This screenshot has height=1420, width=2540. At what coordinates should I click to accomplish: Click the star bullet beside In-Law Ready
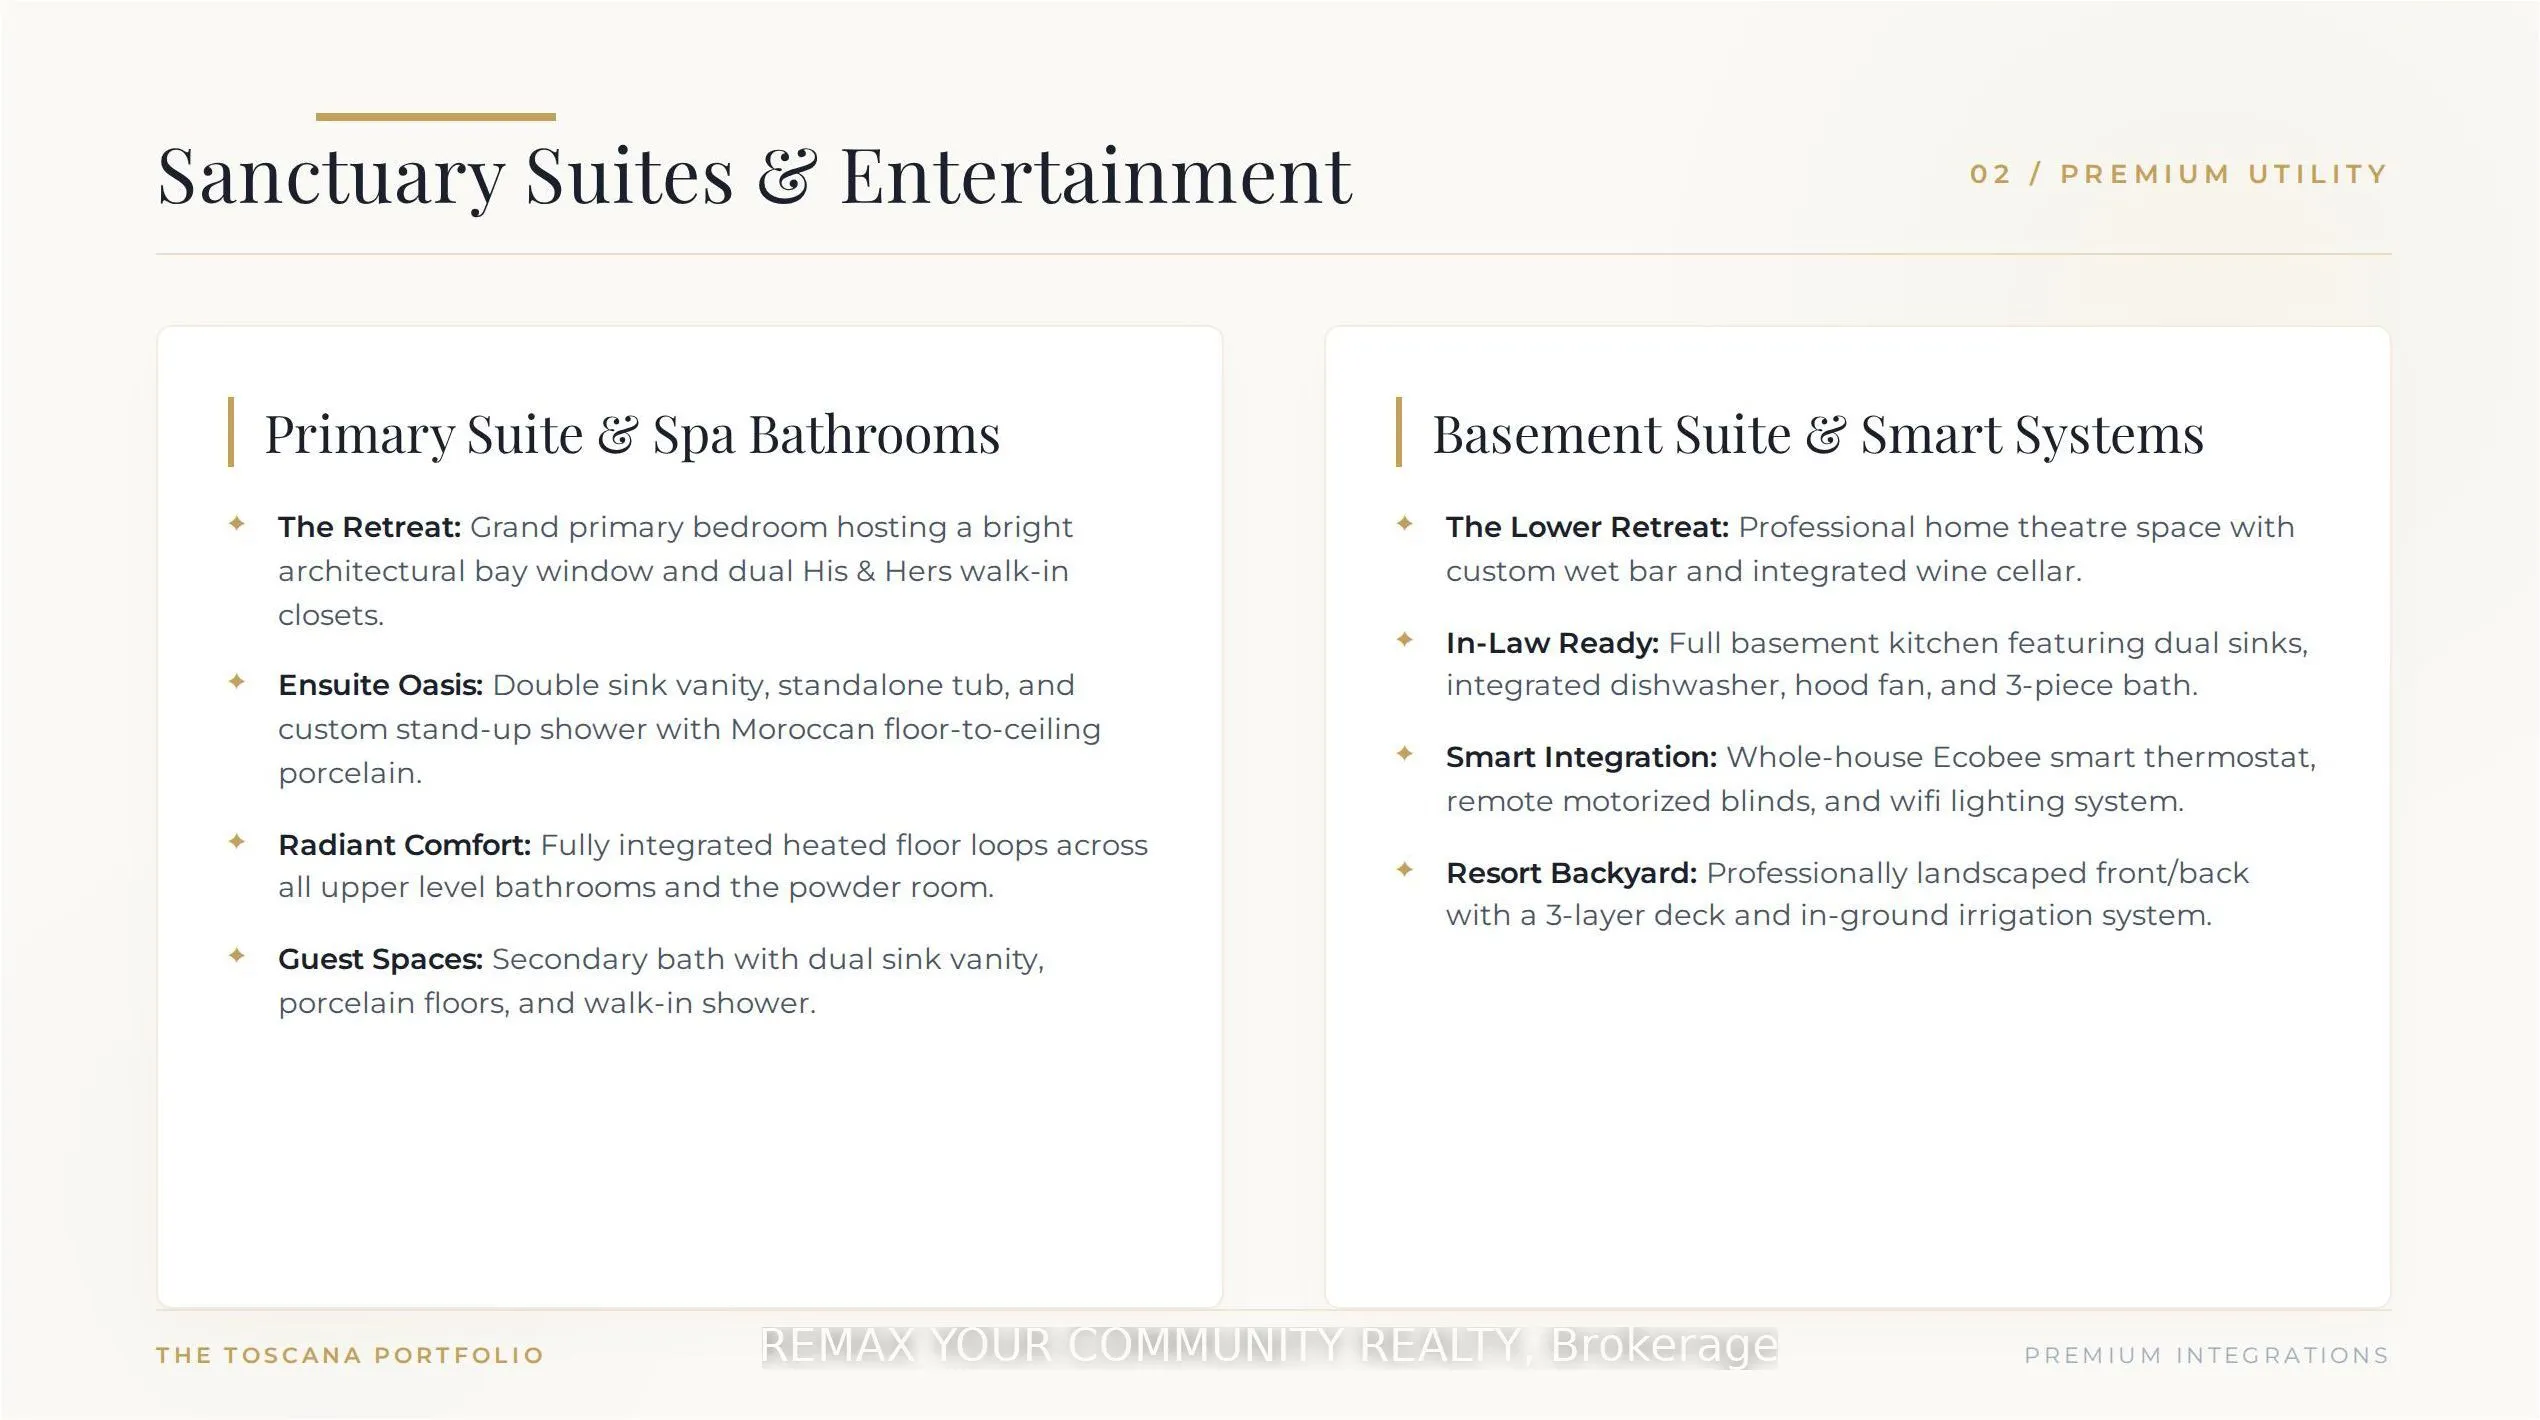1405,639
